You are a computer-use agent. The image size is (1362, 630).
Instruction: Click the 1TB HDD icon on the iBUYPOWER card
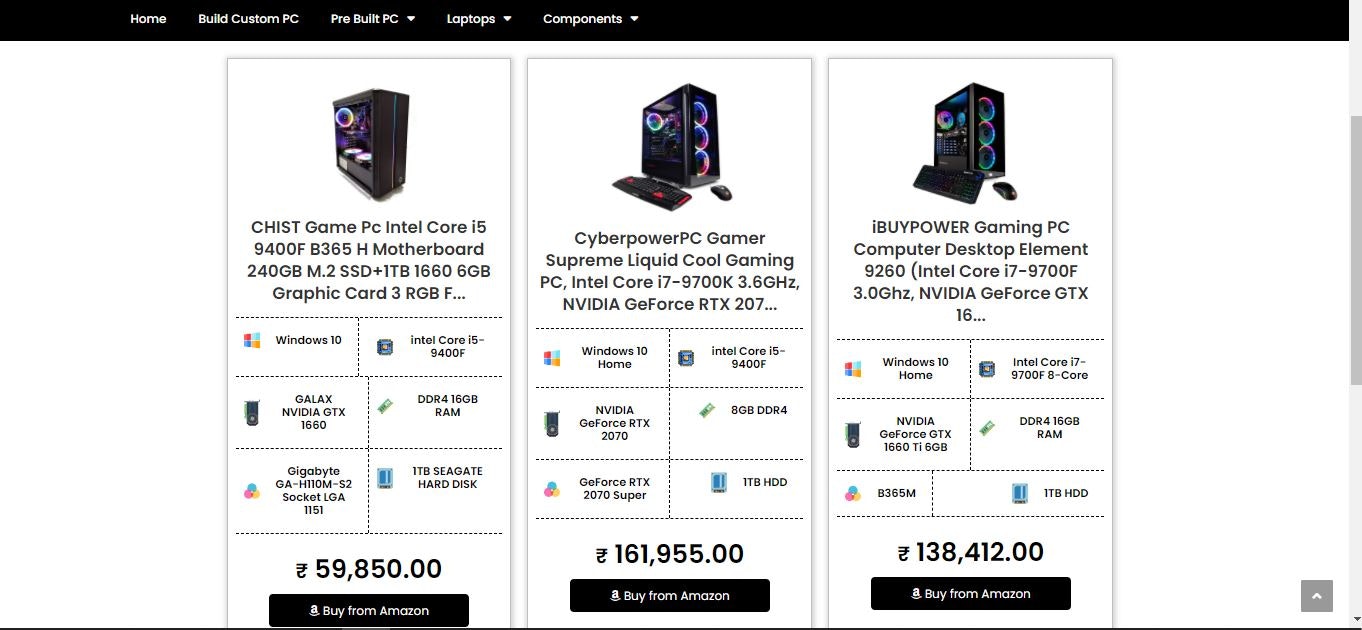tap(1019, 493)
